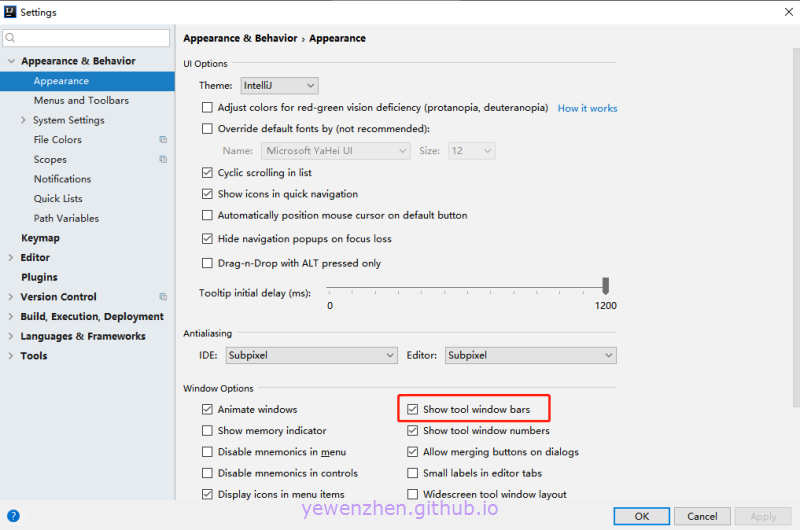The width and height of the screenshot is (800, 530).
Task: Click the help question mark icon
Action: [14, 517]
